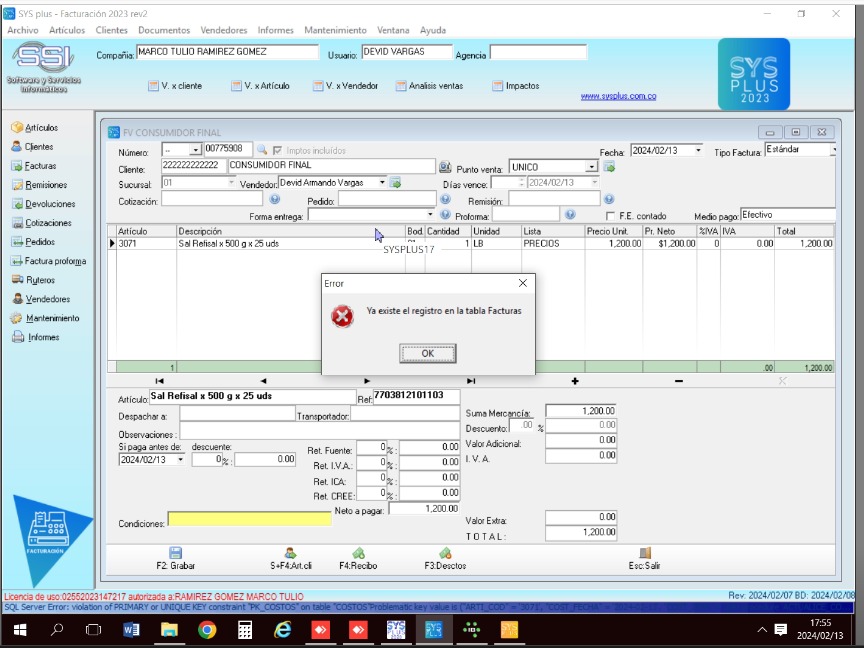Open Facturas in the sidebar

[34, 166]
